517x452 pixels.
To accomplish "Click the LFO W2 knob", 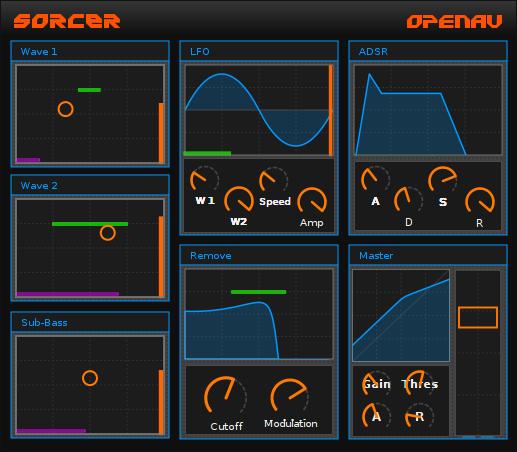I will 239,201.
